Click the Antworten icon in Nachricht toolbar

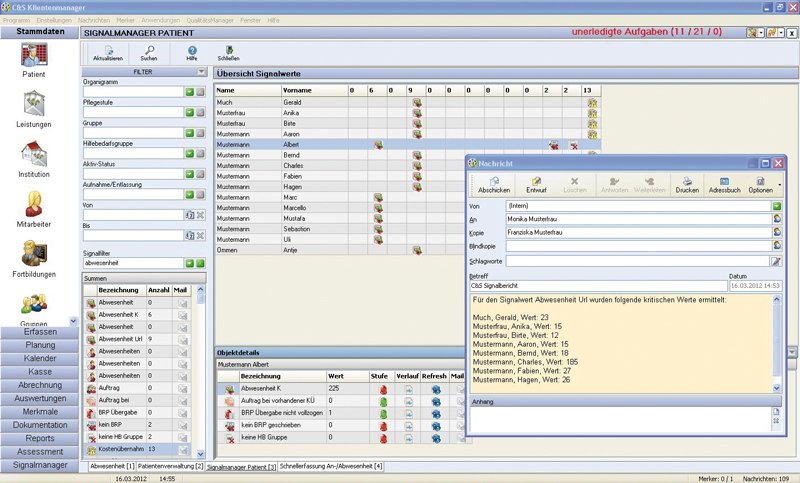[x=614, y=185]
